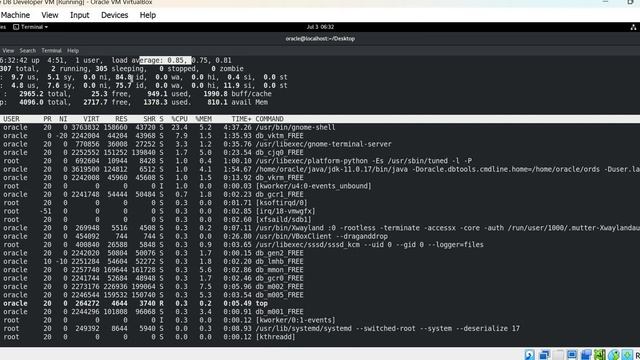Select the [xfsaild/sdb1] process row
This screenshot has height=360, width=640.
[320, 220]
